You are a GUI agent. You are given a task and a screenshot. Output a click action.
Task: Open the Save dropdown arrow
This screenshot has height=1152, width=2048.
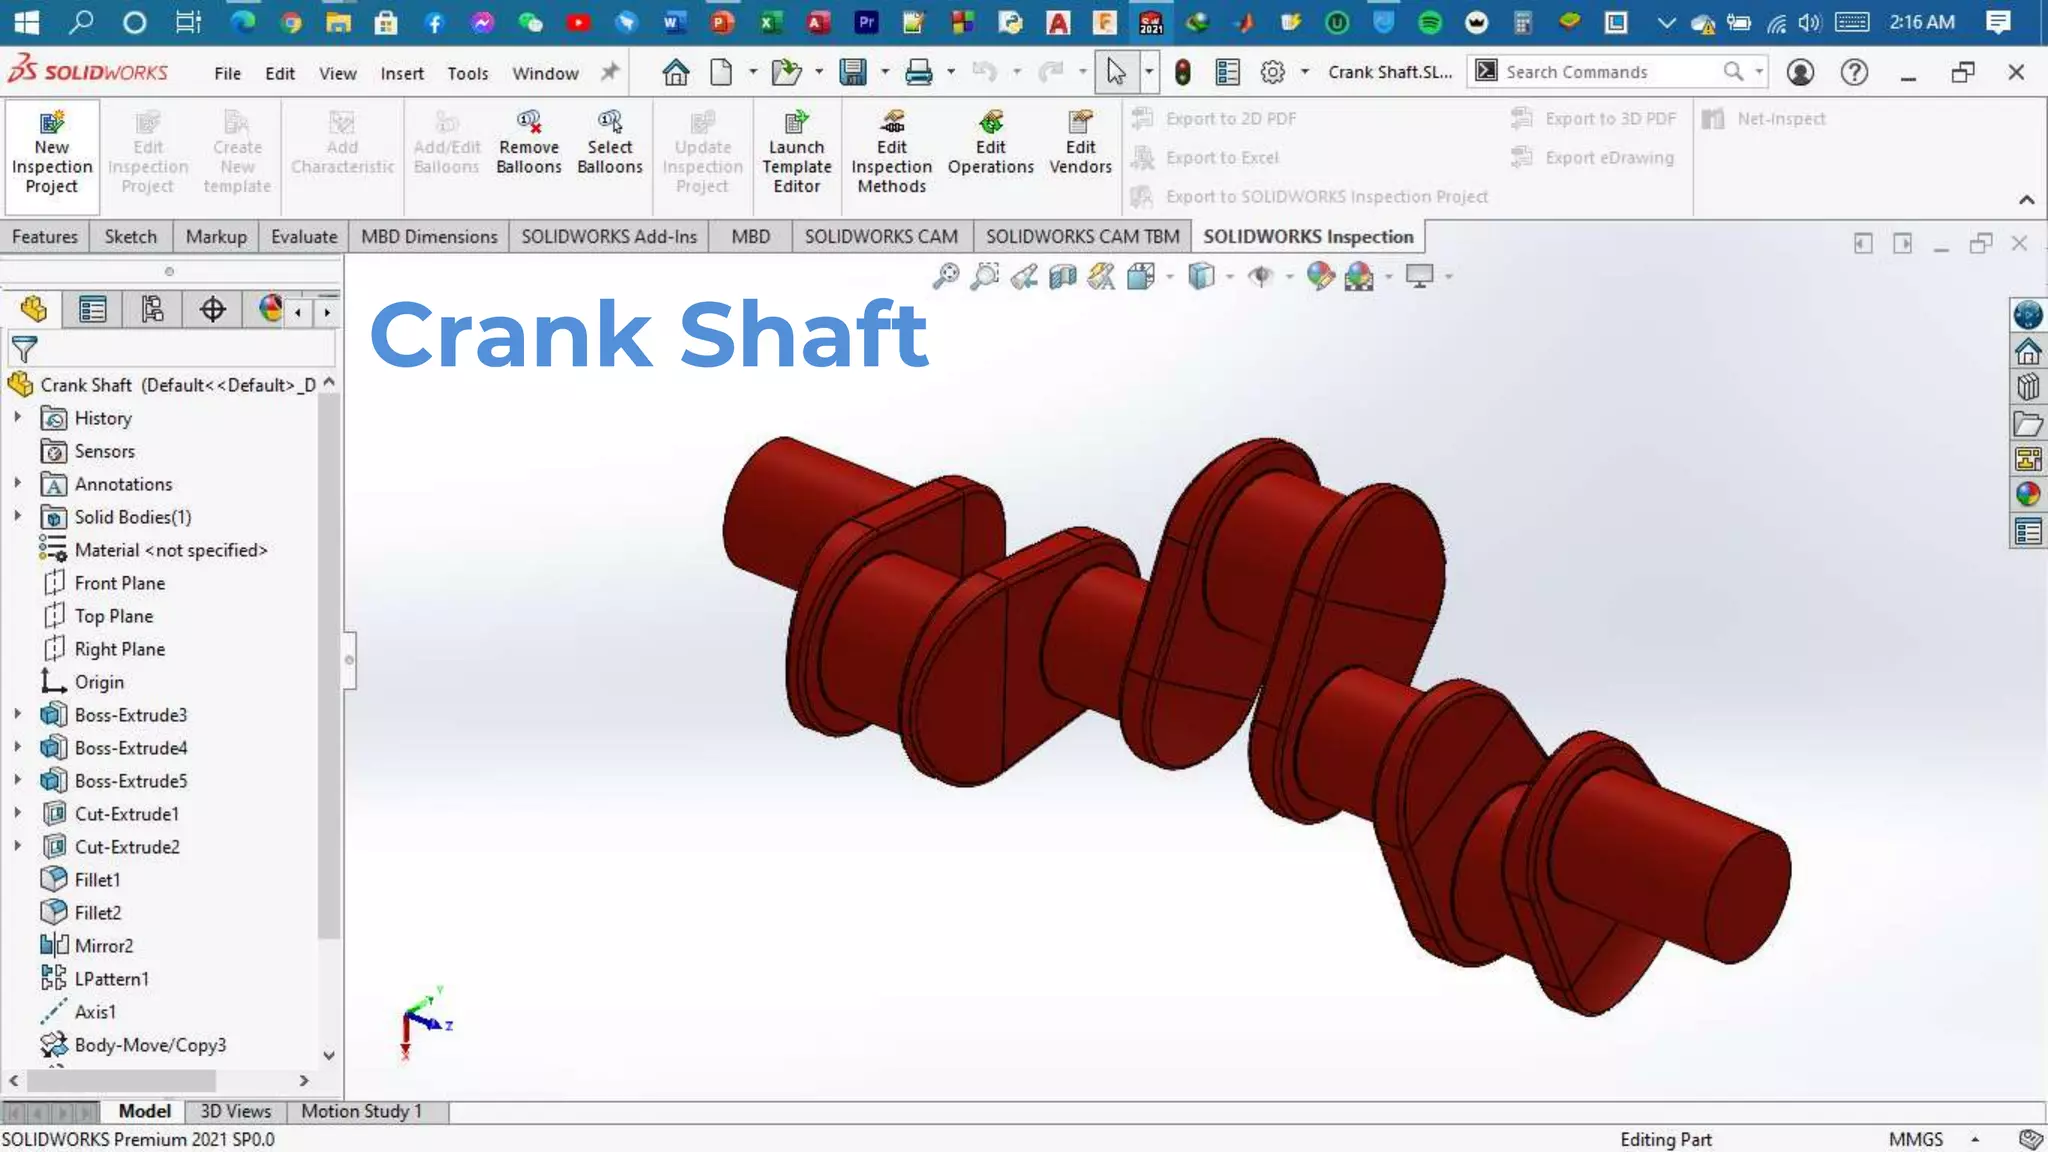884,72
